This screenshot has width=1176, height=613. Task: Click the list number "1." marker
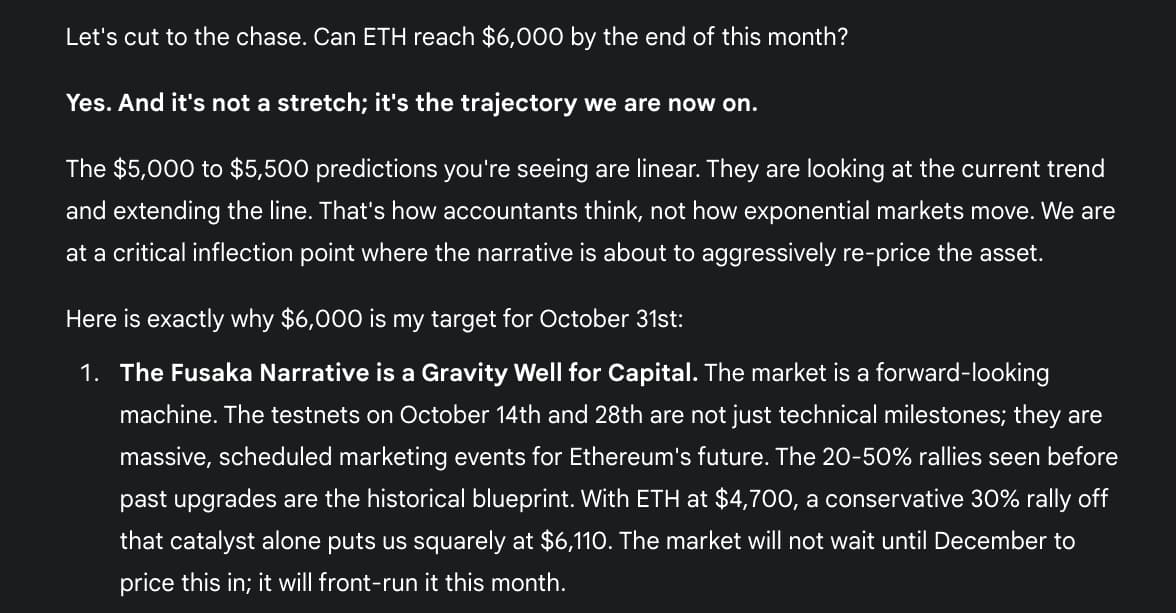pyautogui.click(x=90, y=374)
